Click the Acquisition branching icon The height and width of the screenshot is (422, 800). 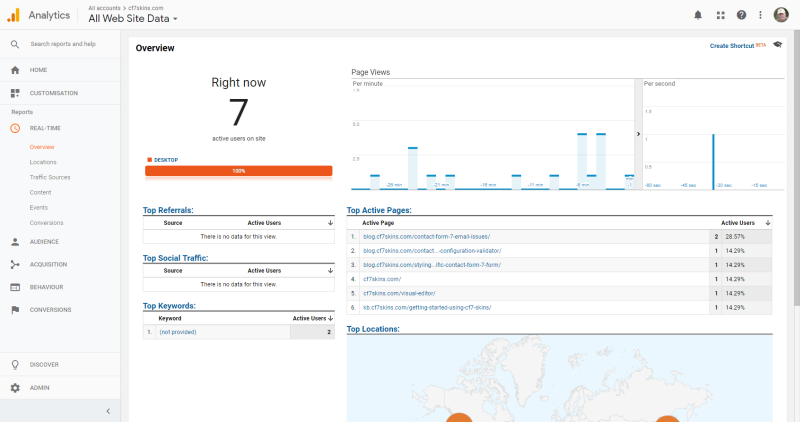[x=15, y=264]
